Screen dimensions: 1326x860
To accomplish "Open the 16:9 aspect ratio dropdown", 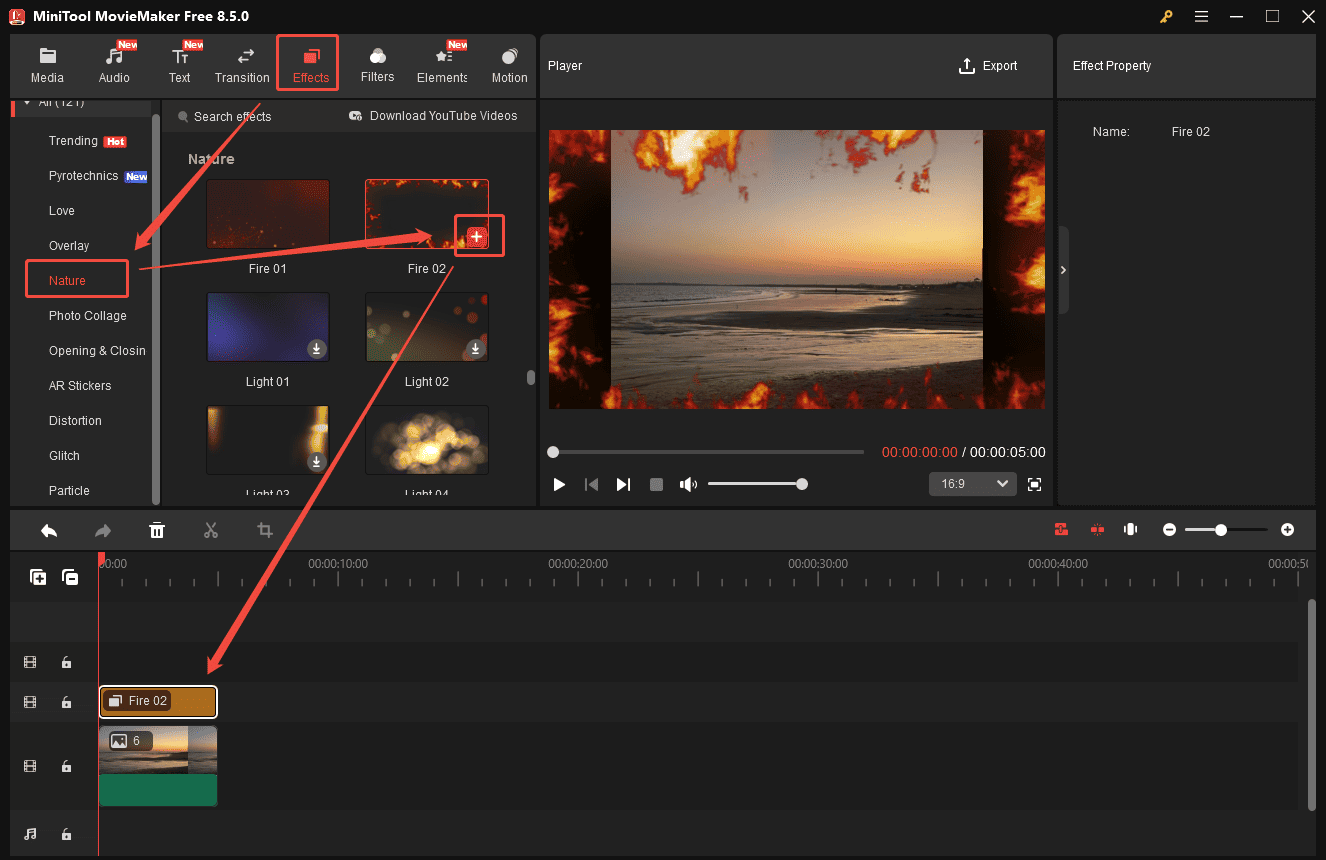I will coord(971,483).
